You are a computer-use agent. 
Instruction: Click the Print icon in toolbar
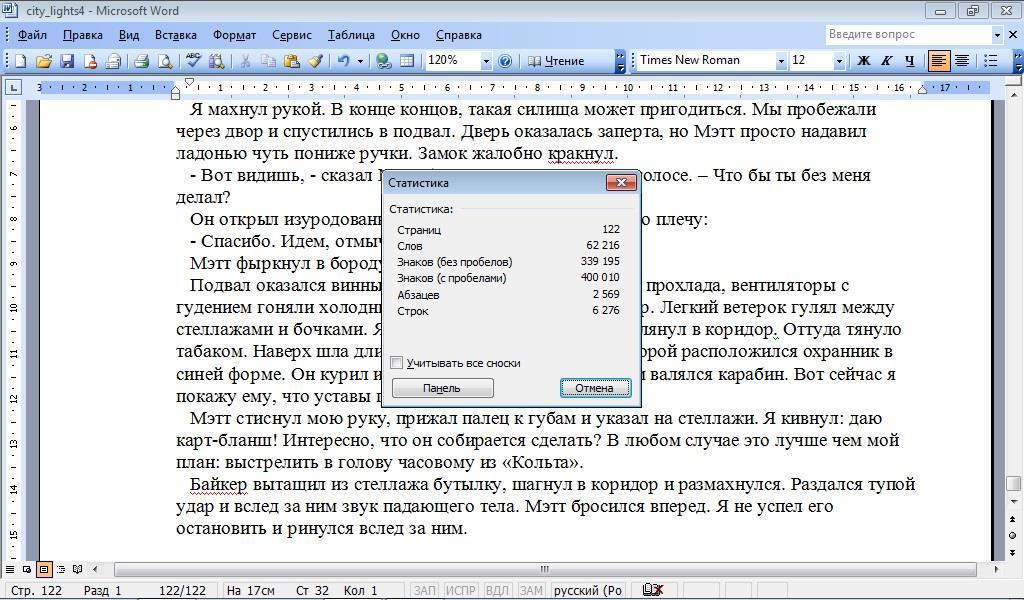click(x=141, y=61)
